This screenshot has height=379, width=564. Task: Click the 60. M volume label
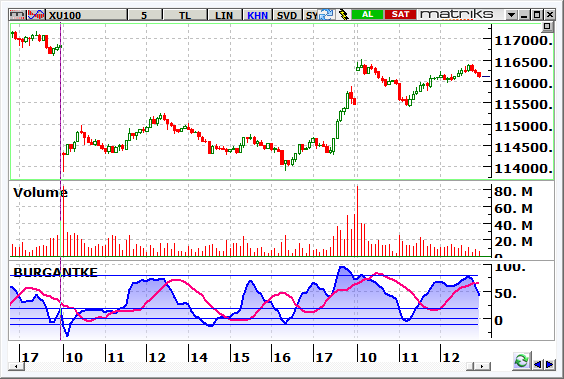[x=513, y=209]
